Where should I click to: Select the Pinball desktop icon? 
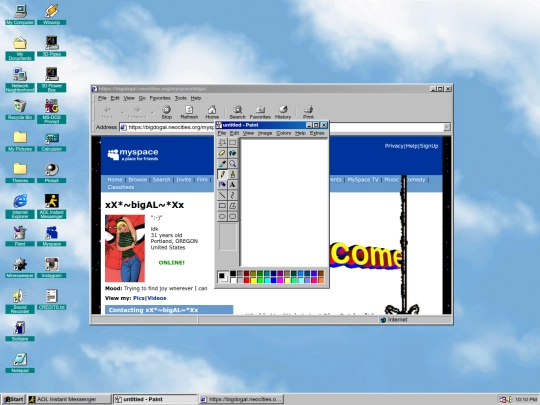tap(52, 173)
